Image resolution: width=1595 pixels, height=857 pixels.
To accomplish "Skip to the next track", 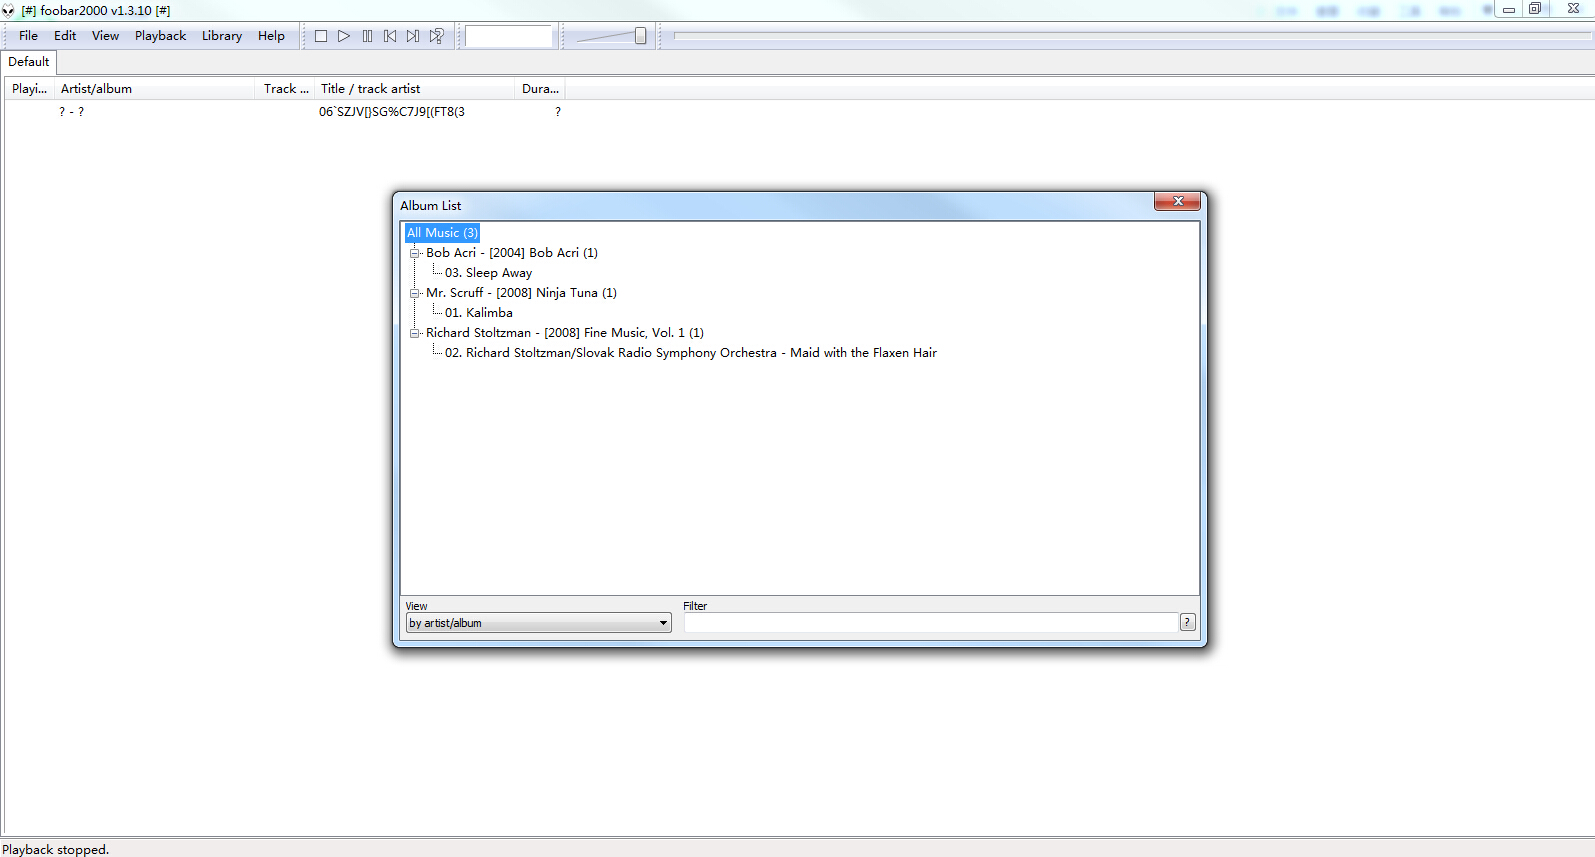I will coord(413,36).
